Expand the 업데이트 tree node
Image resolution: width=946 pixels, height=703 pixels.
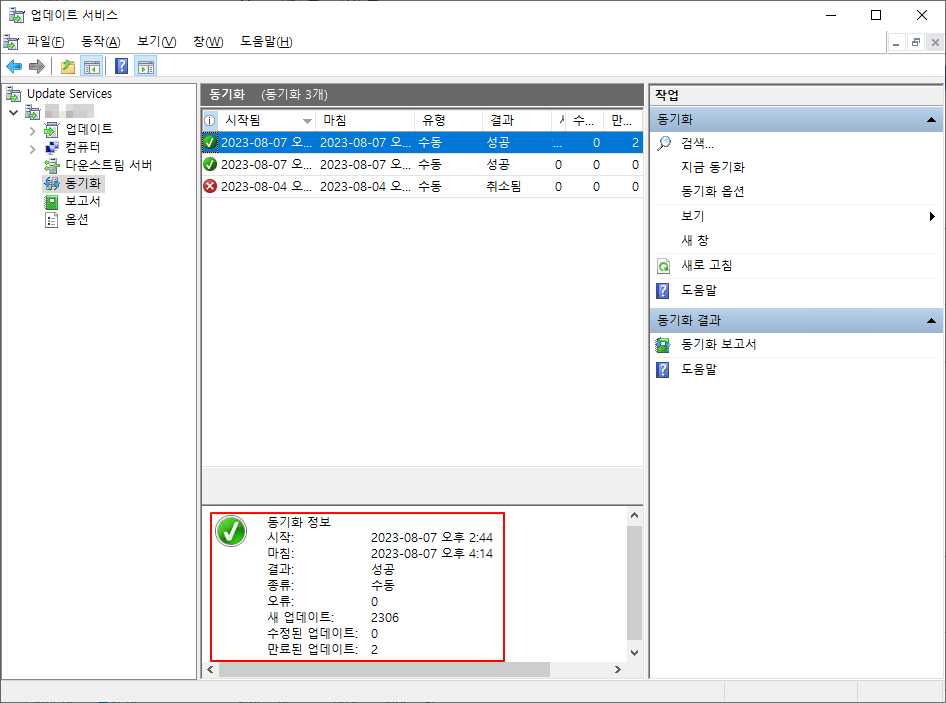click(x=33, y=130)
